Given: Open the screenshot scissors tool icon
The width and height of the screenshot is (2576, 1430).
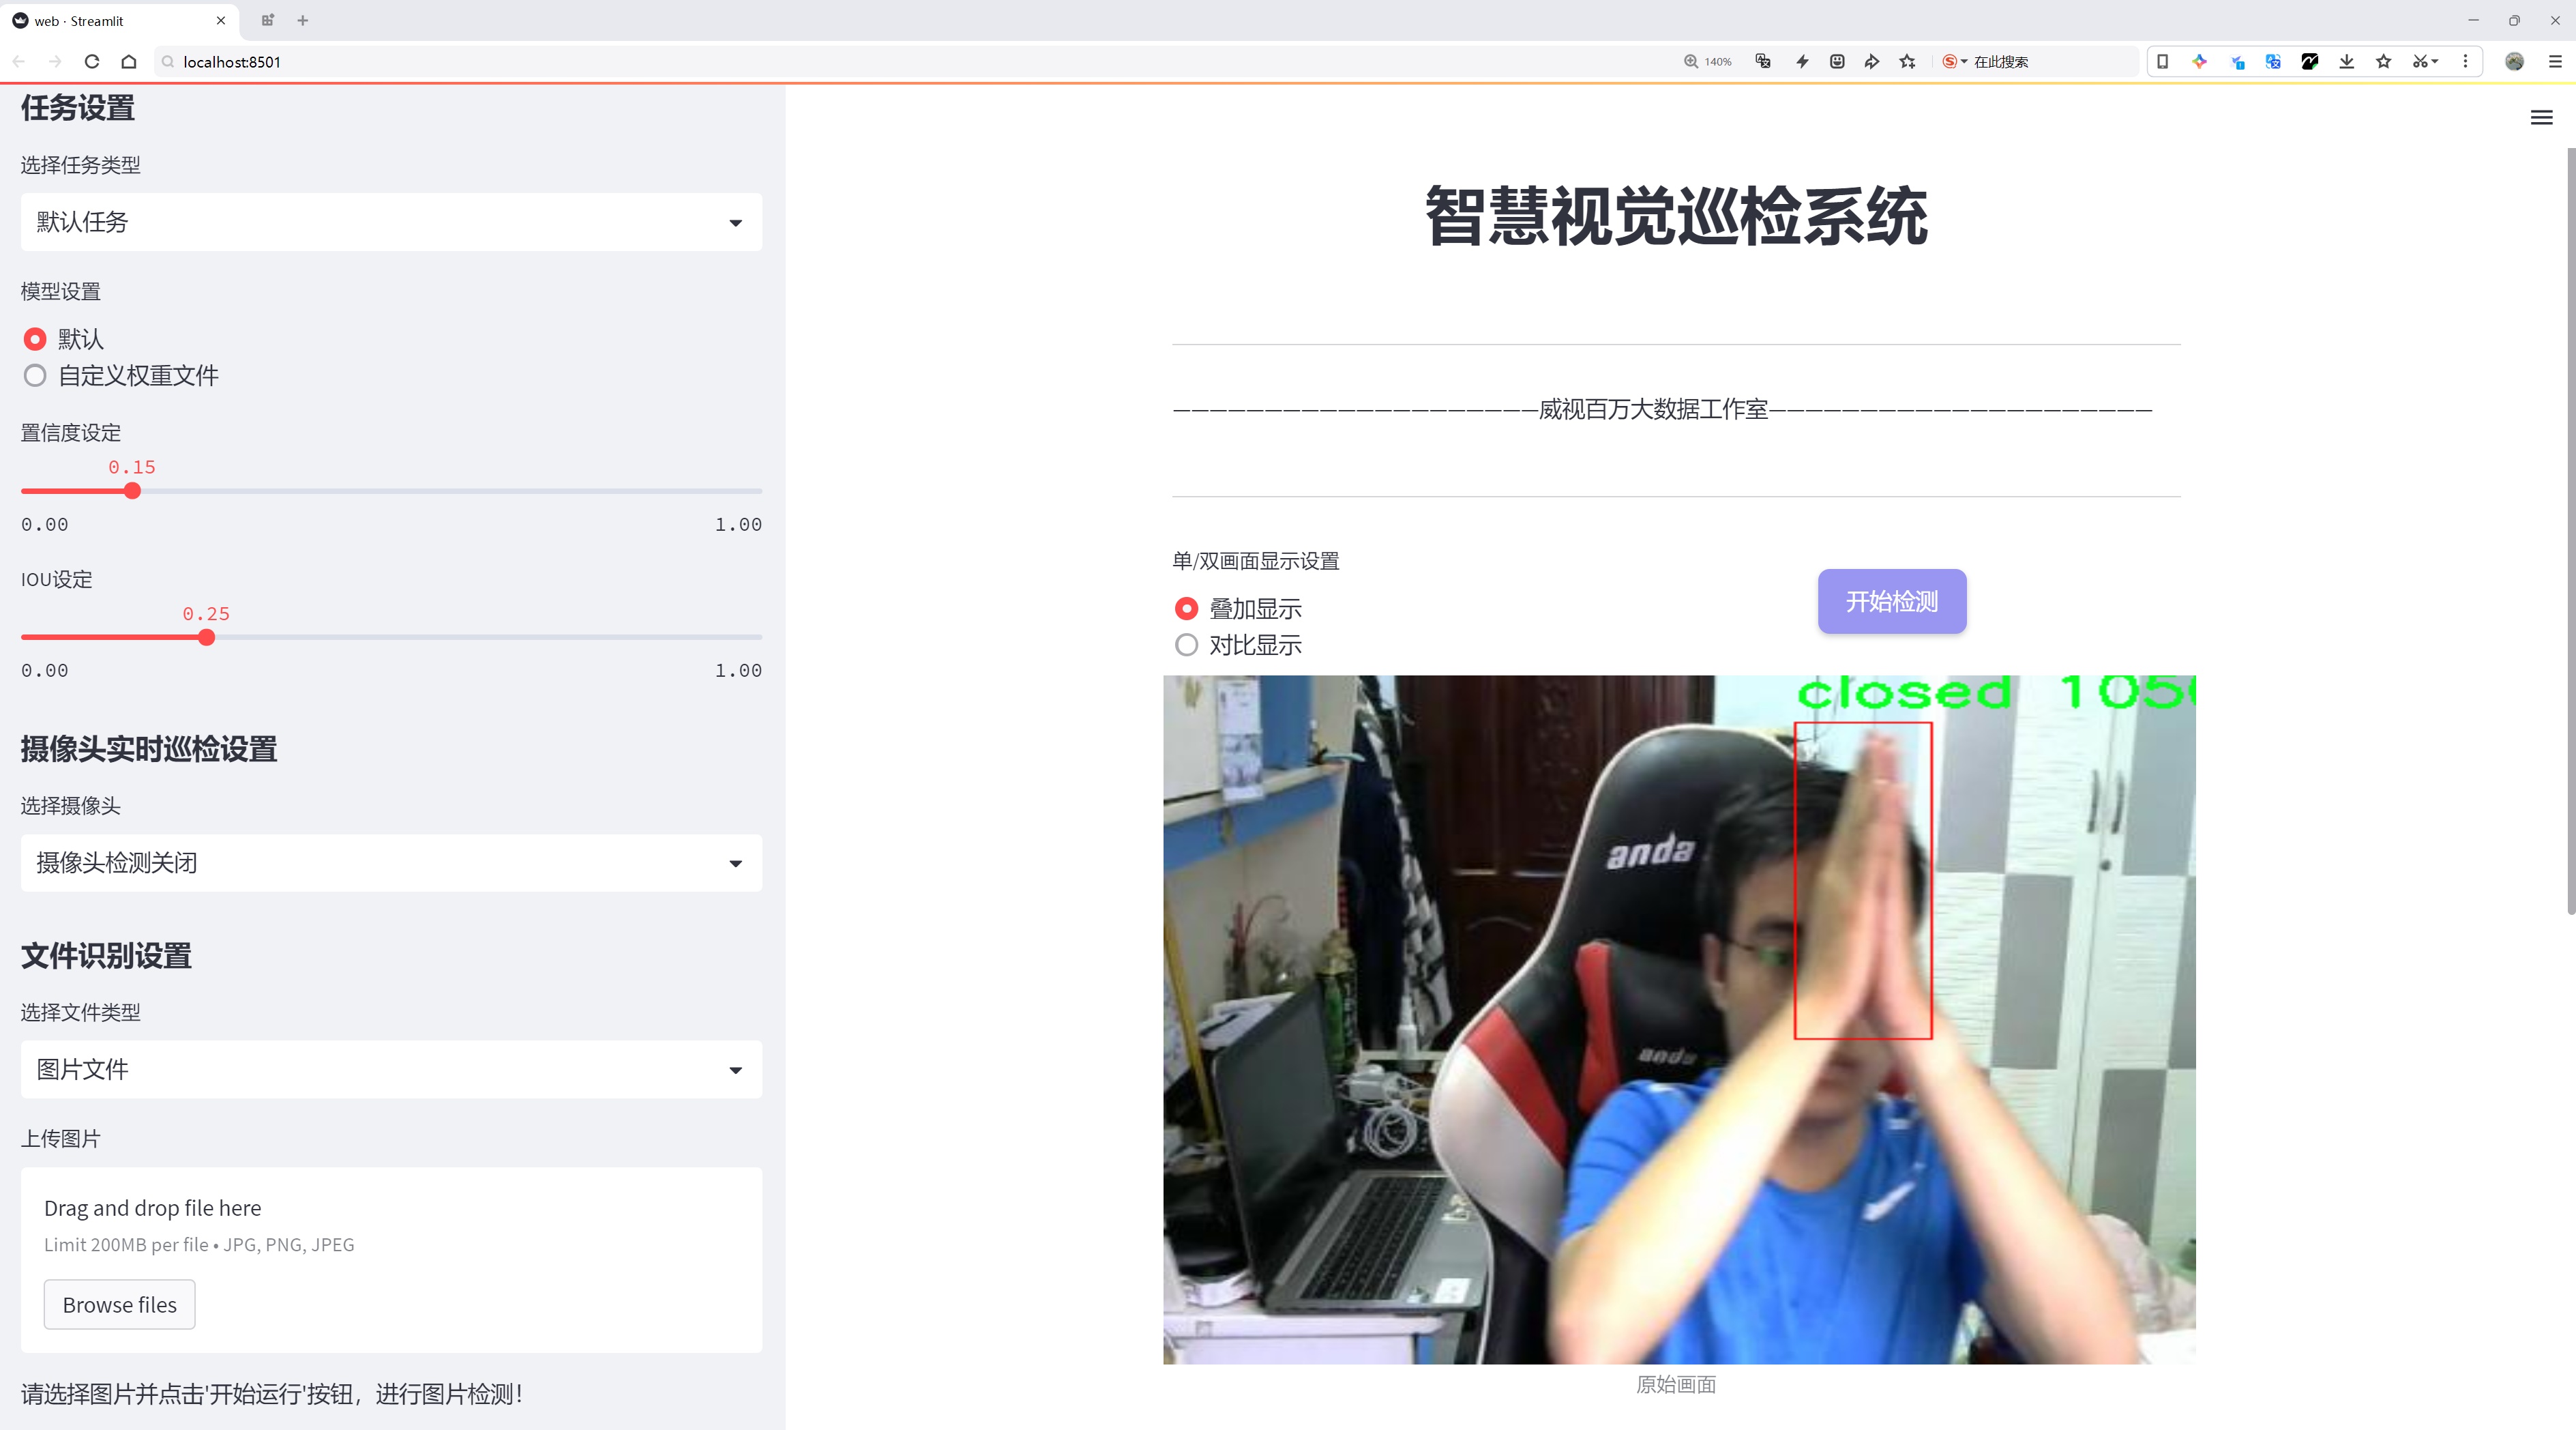Looking at the screenshot, I should (2419, 62).
